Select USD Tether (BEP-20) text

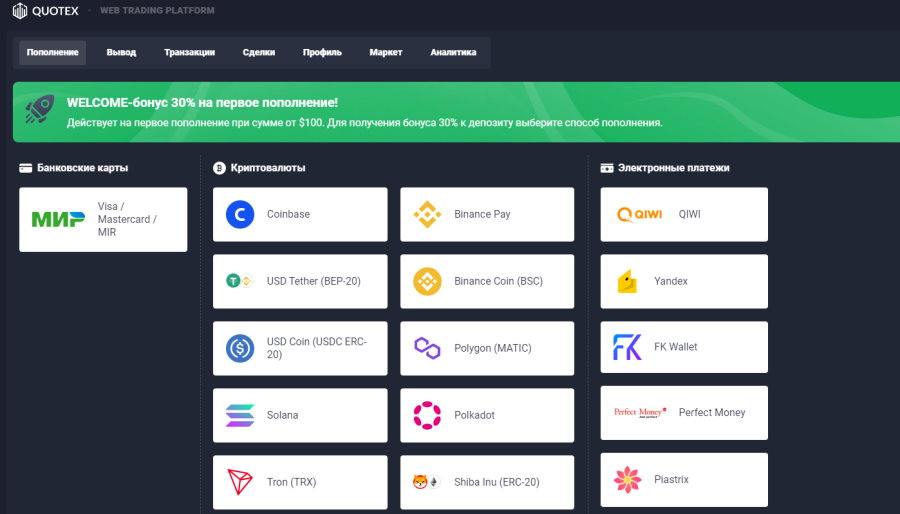click(x=313, y=281)
